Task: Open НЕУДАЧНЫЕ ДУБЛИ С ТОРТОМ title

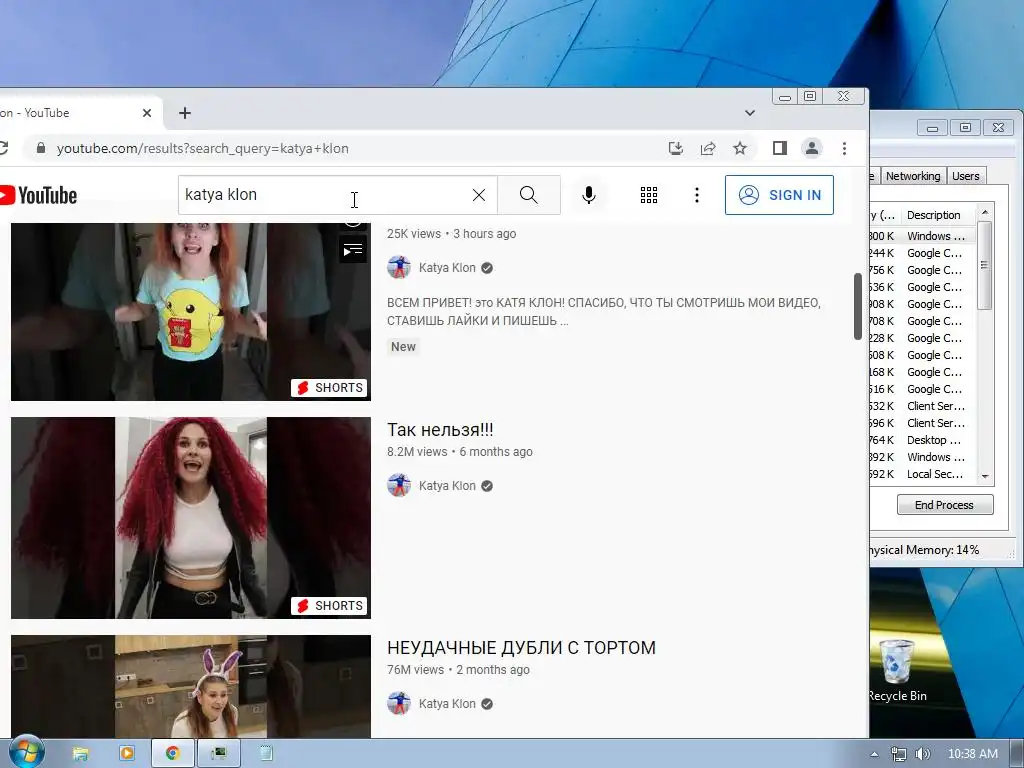Action: [521, 648]
